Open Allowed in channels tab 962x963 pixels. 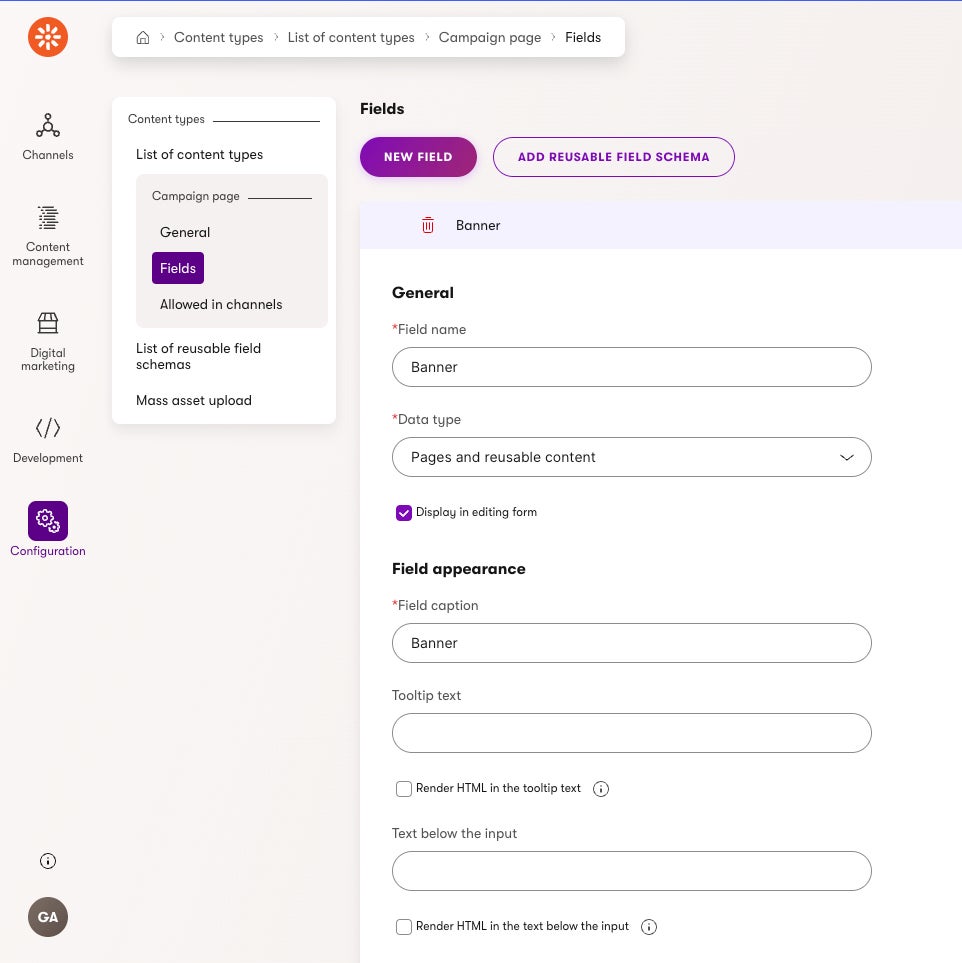221,304
